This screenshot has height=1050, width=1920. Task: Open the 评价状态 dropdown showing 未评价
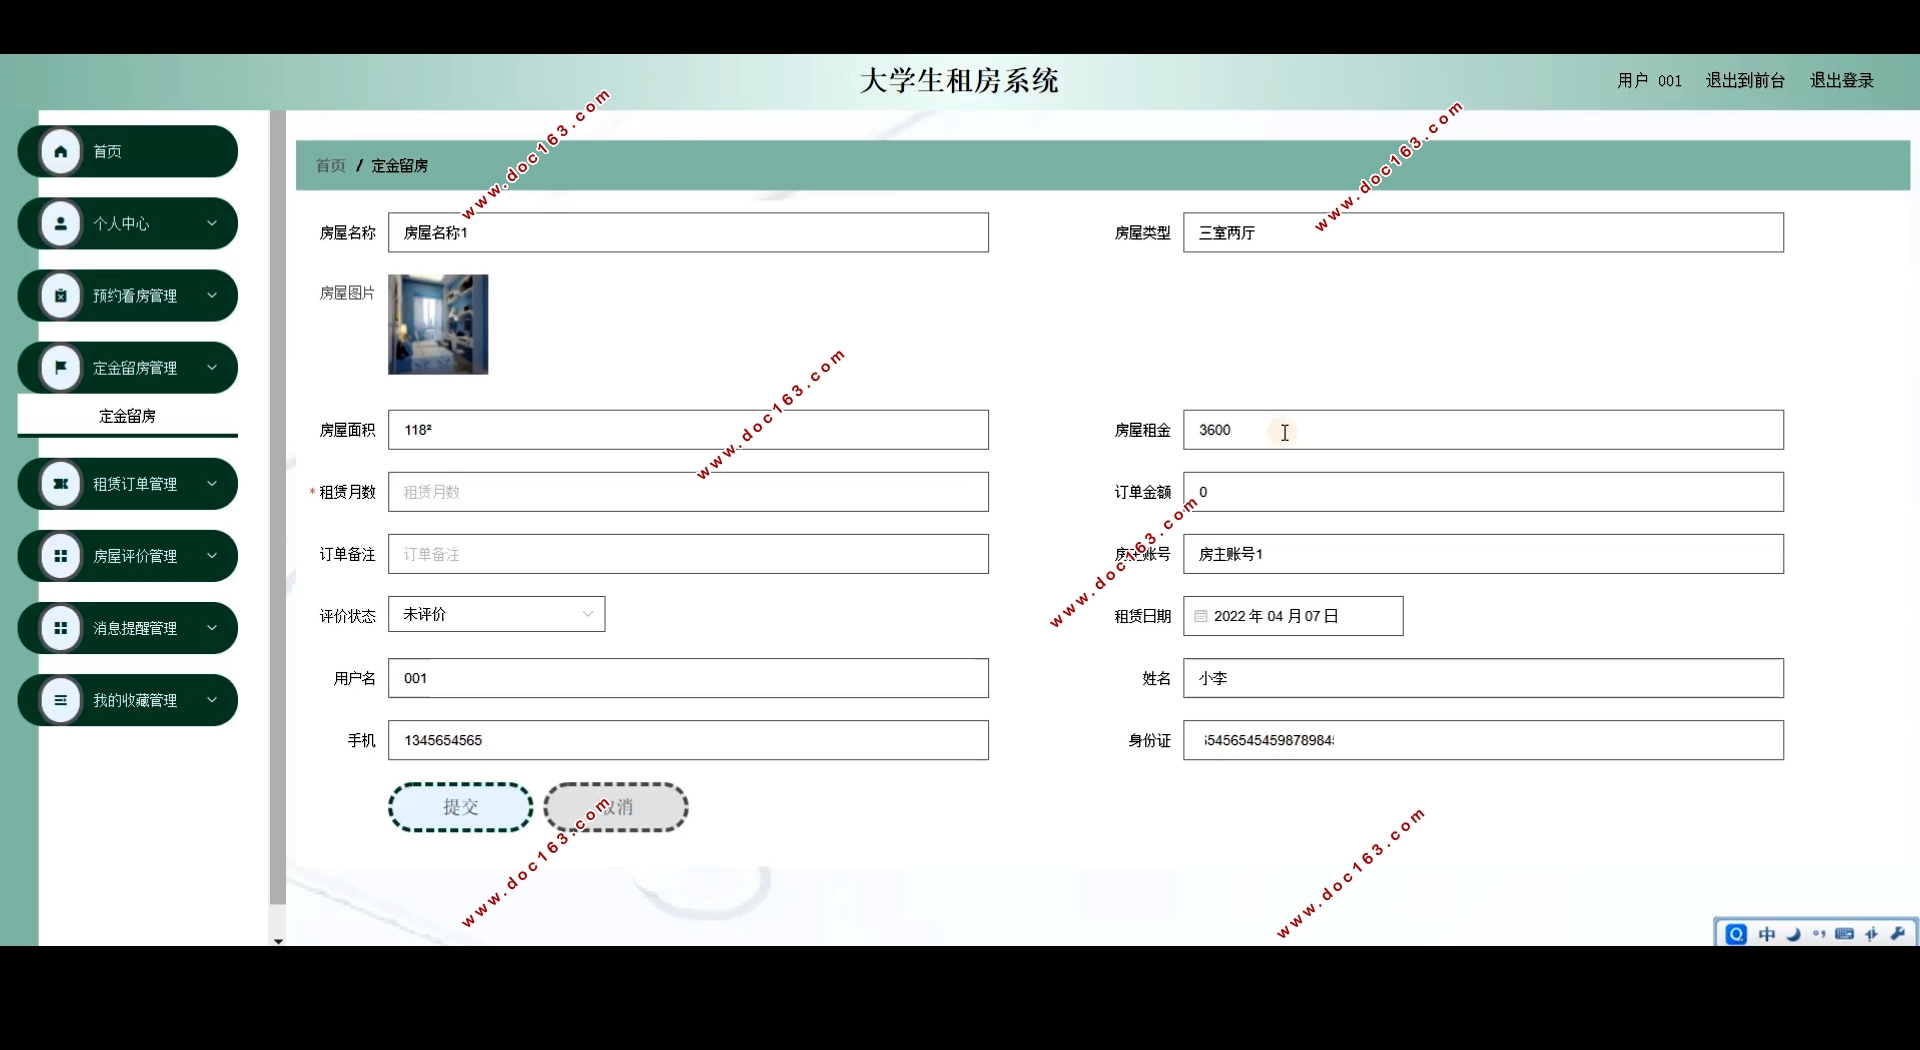click(497, 614)
